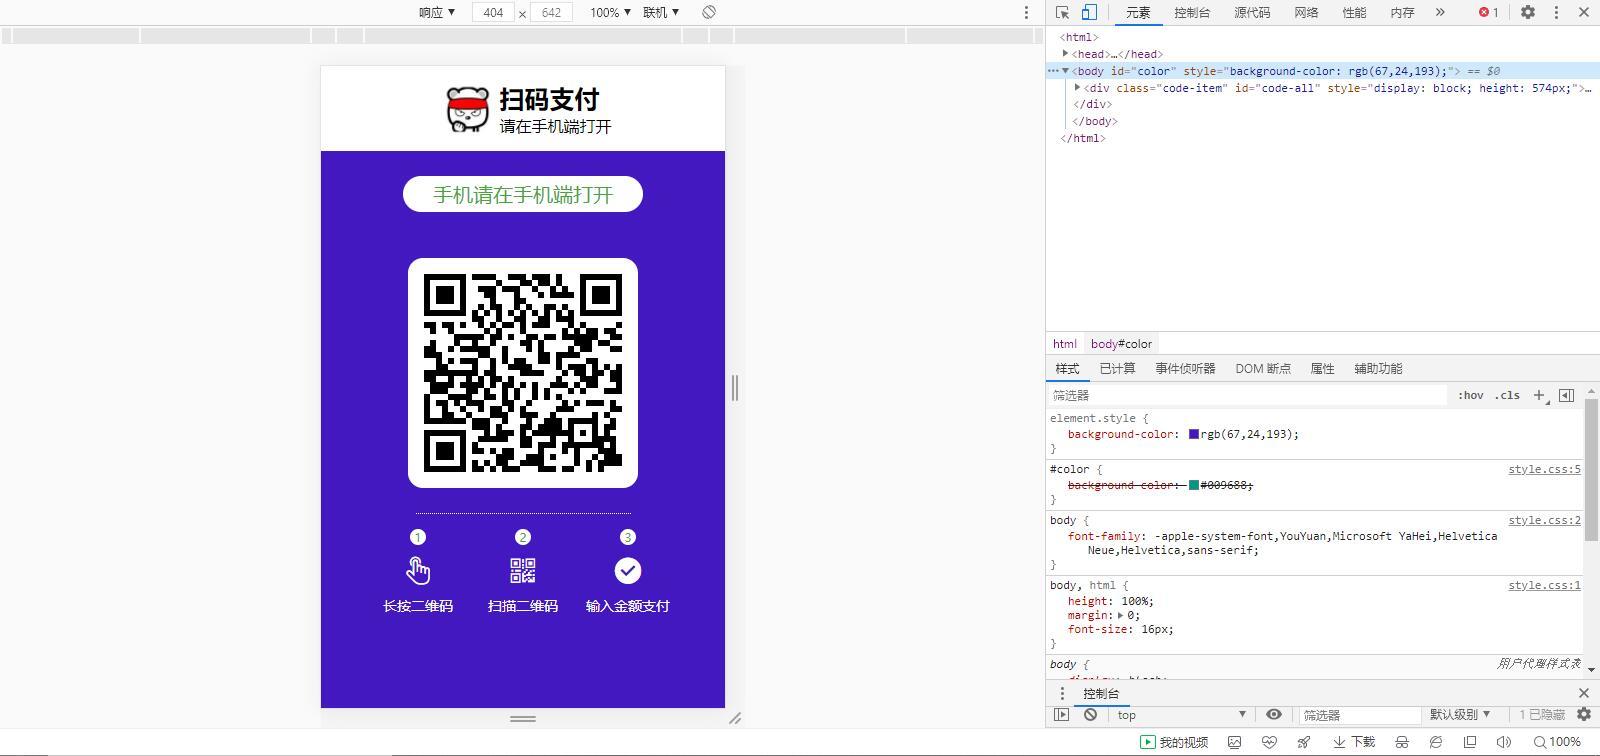1600x756 pixels.
Task: Toggle the computed styles sidebar icon
Action: click(x=1566, y=396)
